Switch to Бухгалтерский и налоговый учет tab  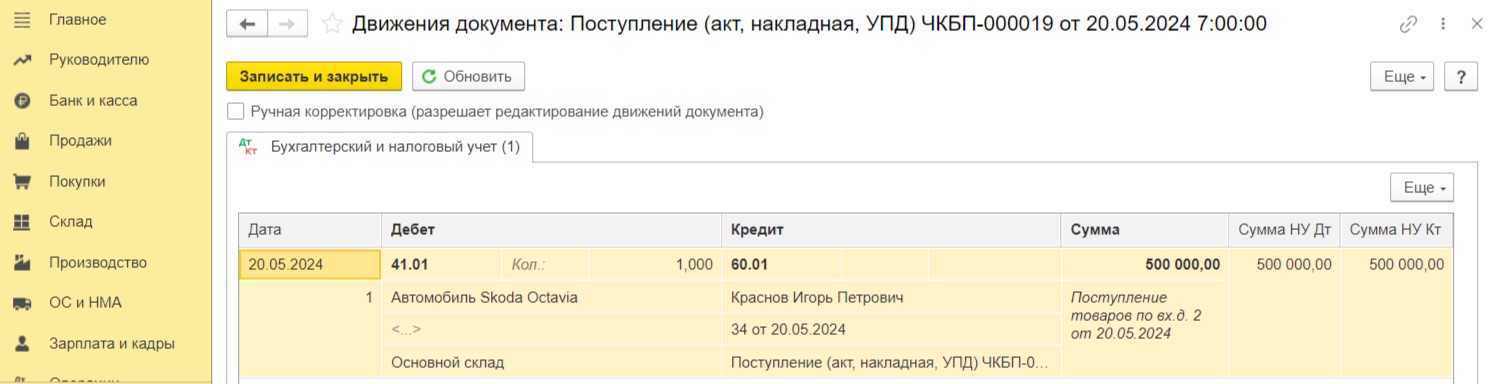381,147
